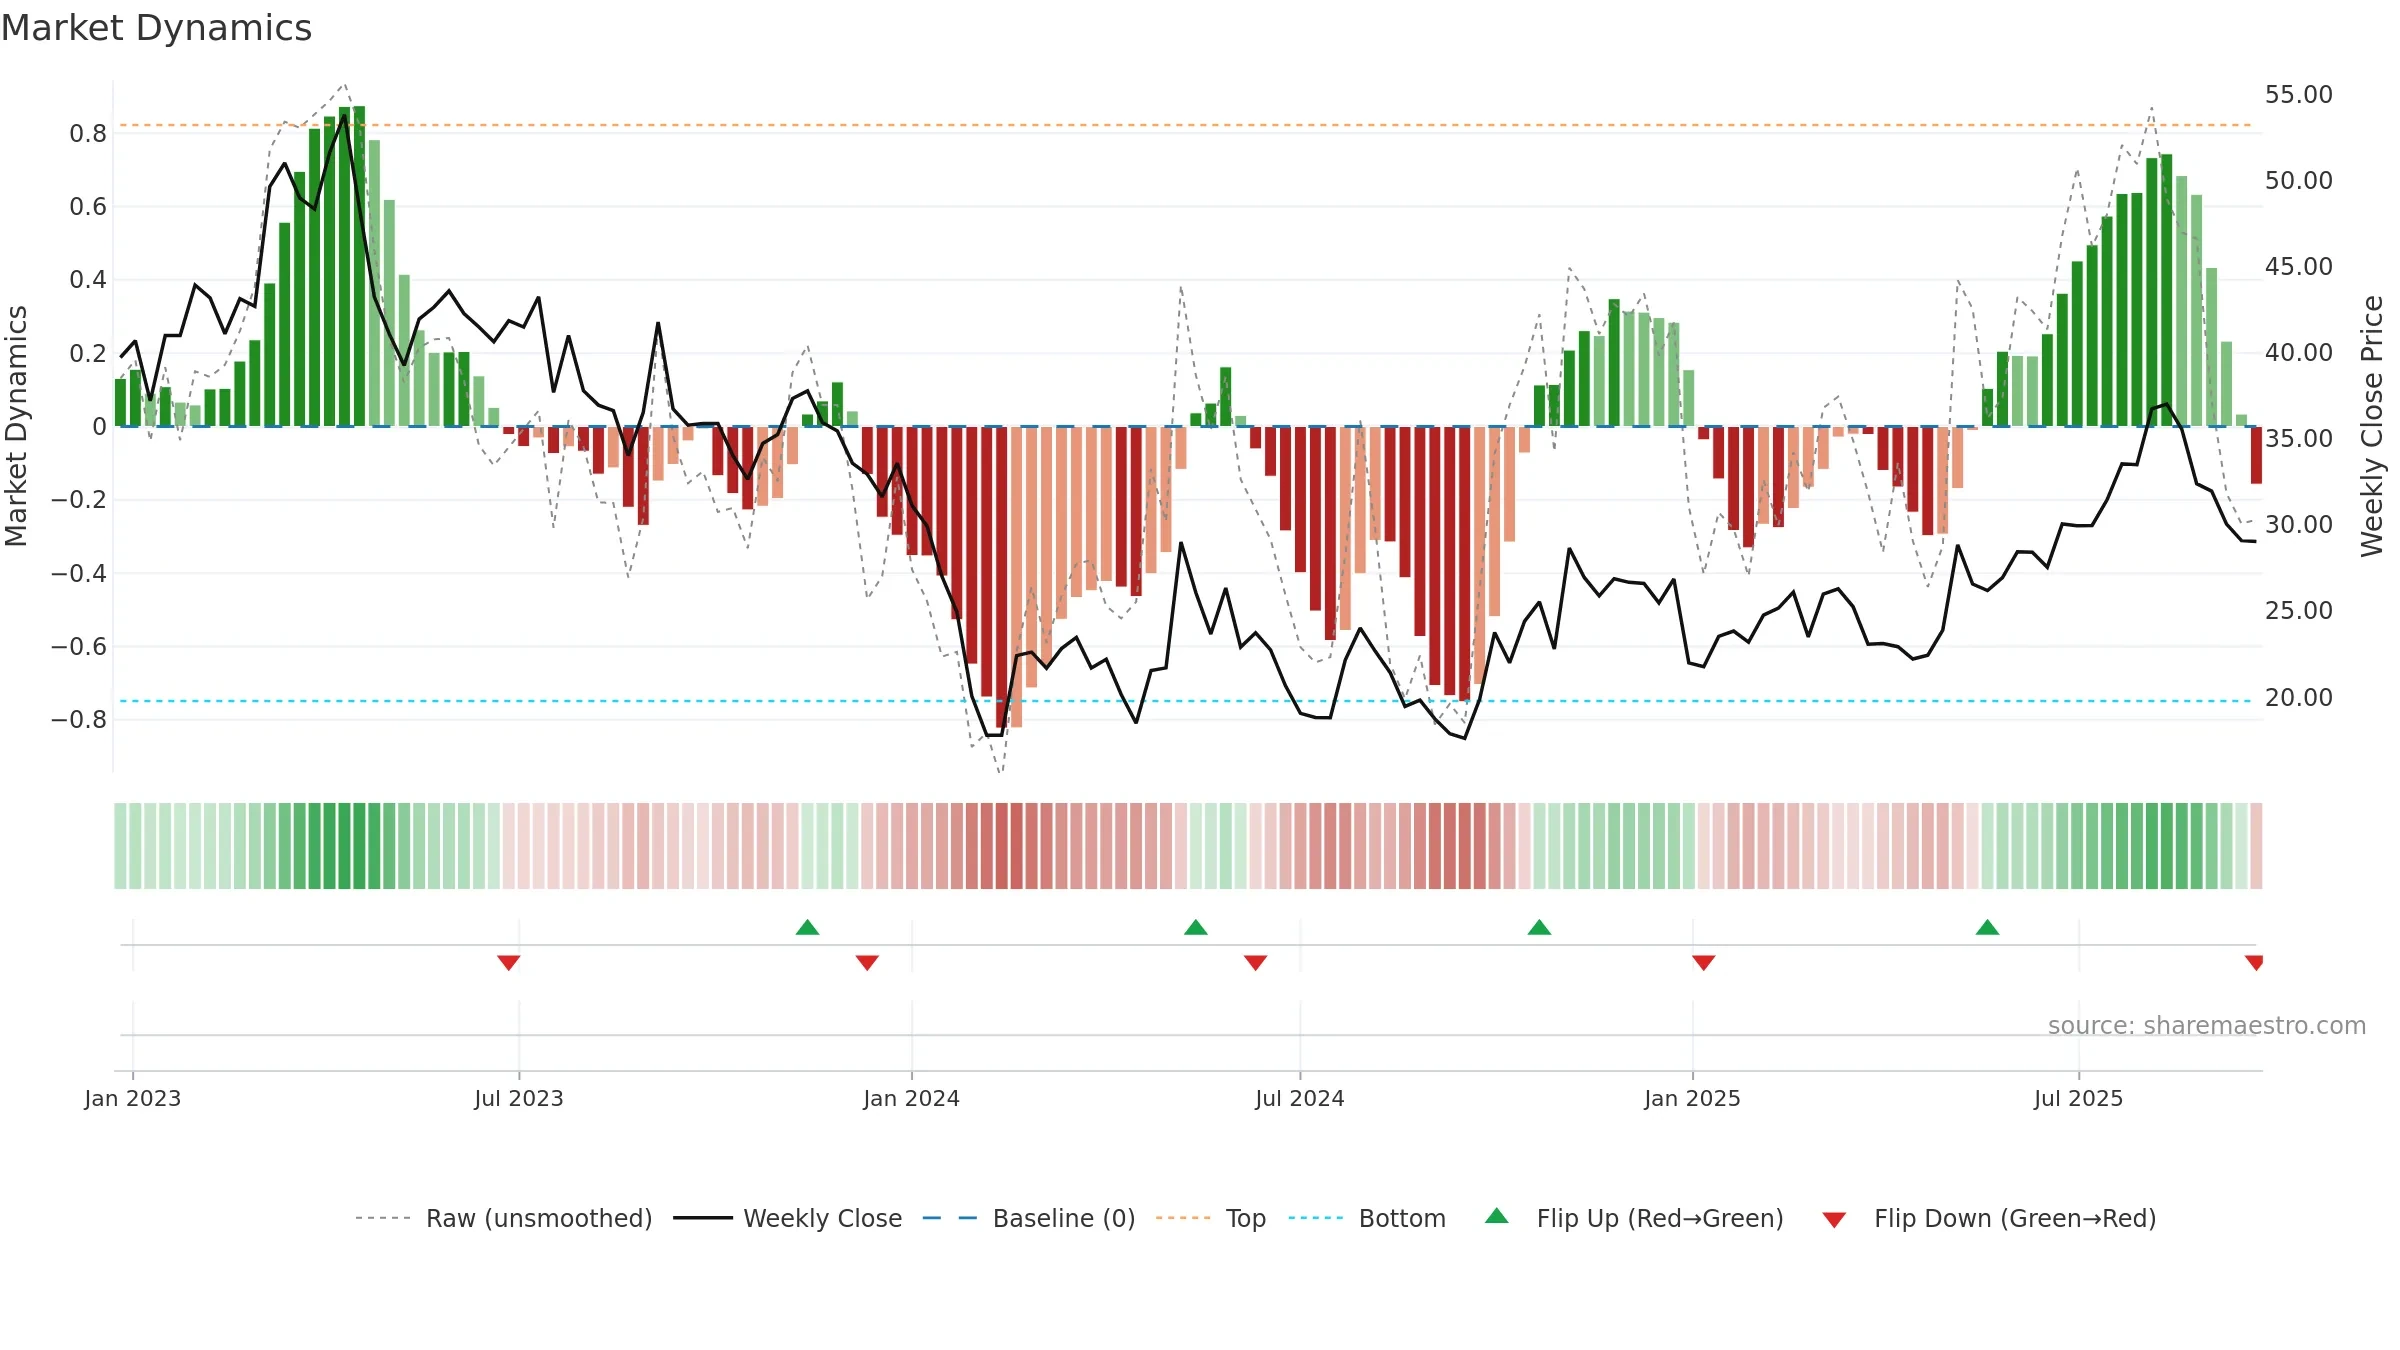Click the 20.00 price axis label
Image resolution: width=2400 pixels, height=1350 pixels.
pyautogui.click(x=2298, y=697)
